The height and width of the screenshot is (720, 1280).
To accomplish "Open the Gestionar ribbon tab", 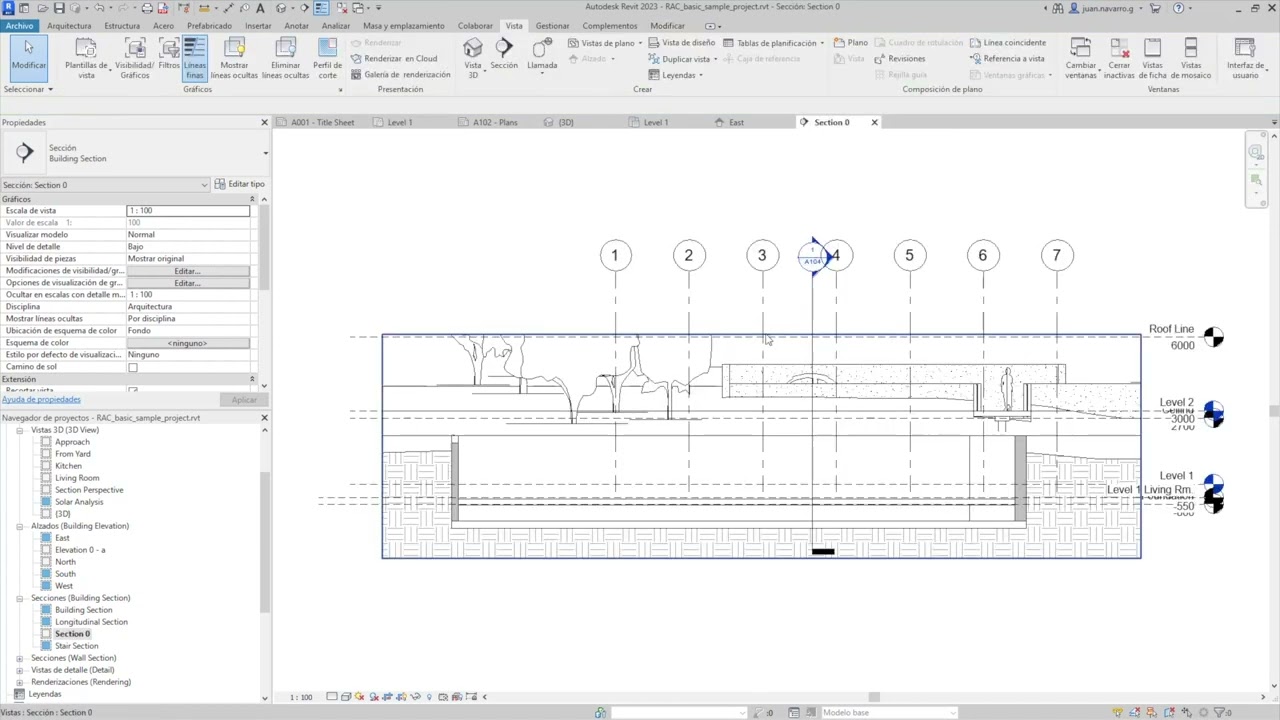I will 552,25.
